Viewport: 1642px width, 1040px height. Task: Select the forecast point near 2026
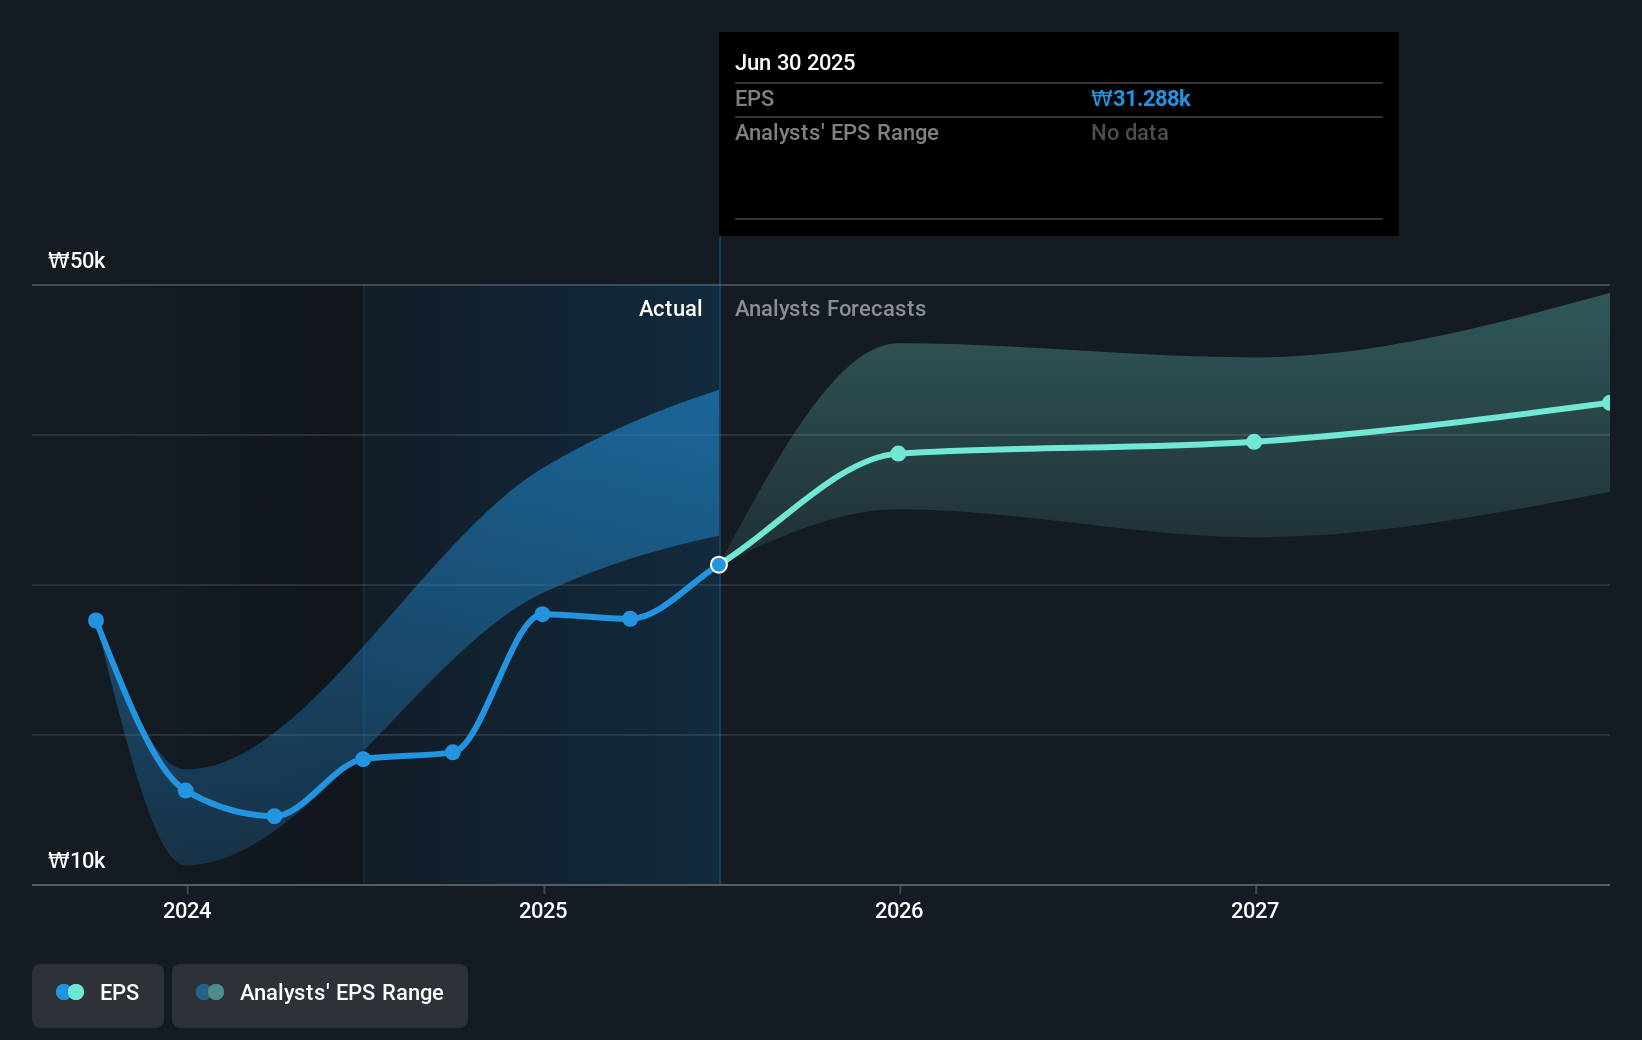(x=897, y=454)
